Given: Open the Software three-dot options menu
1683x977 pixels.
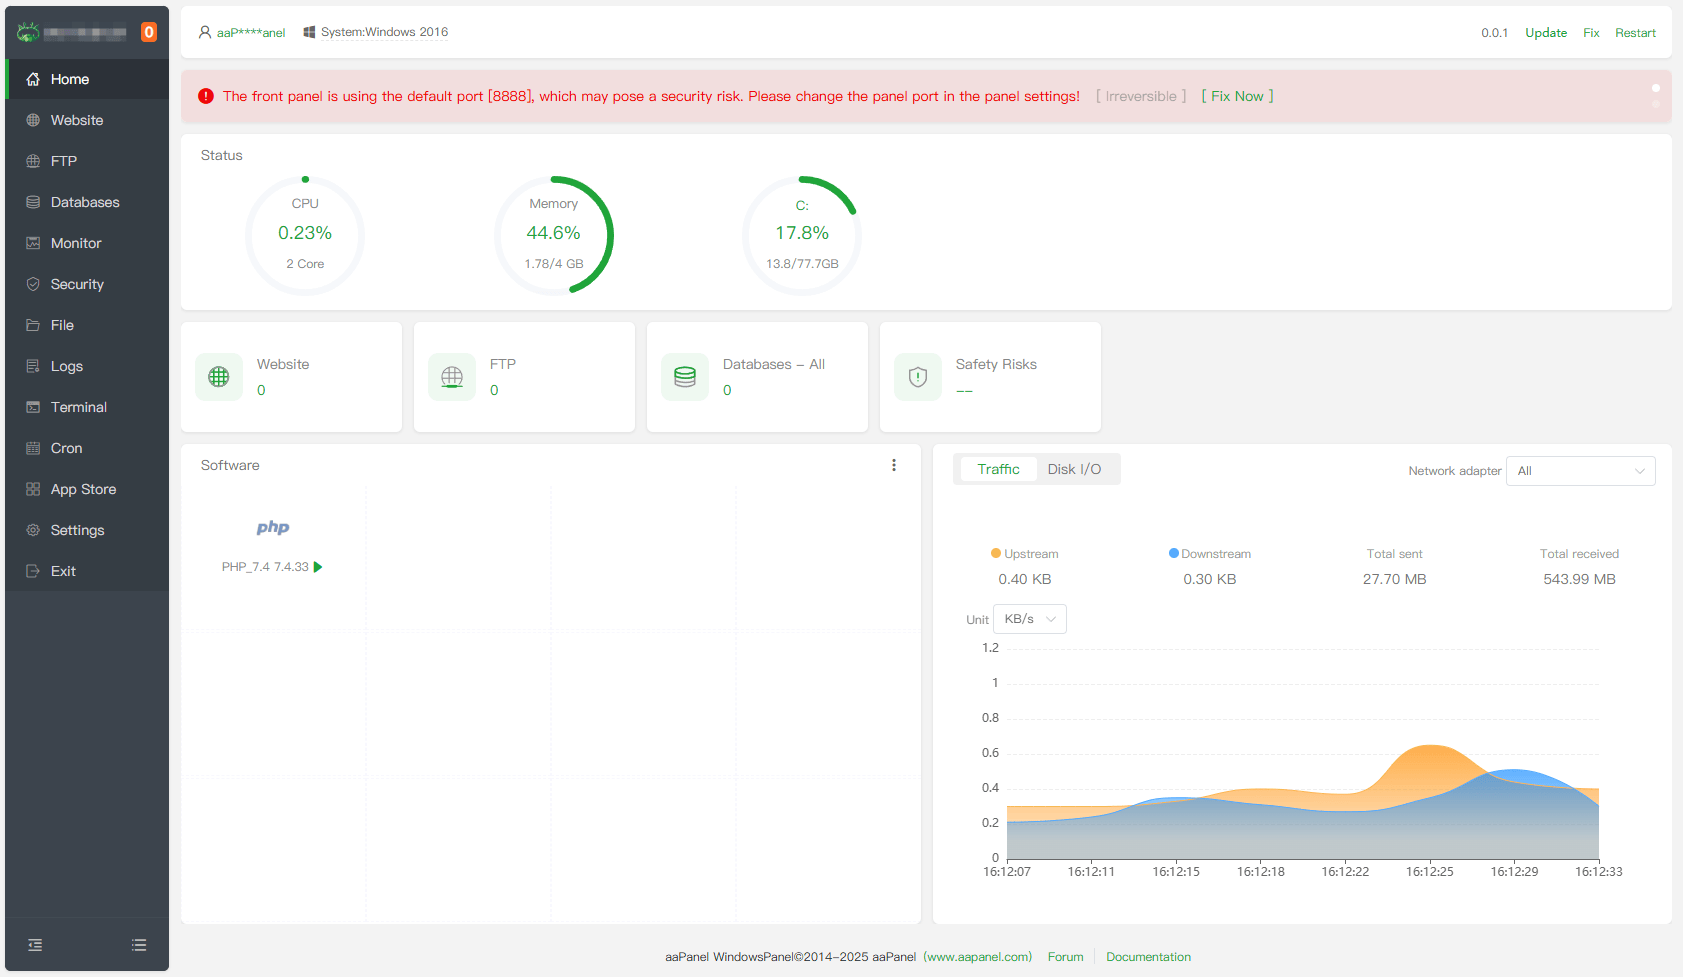Looking at the screenshot, I should pyautogui.click(x=894, y=465).
